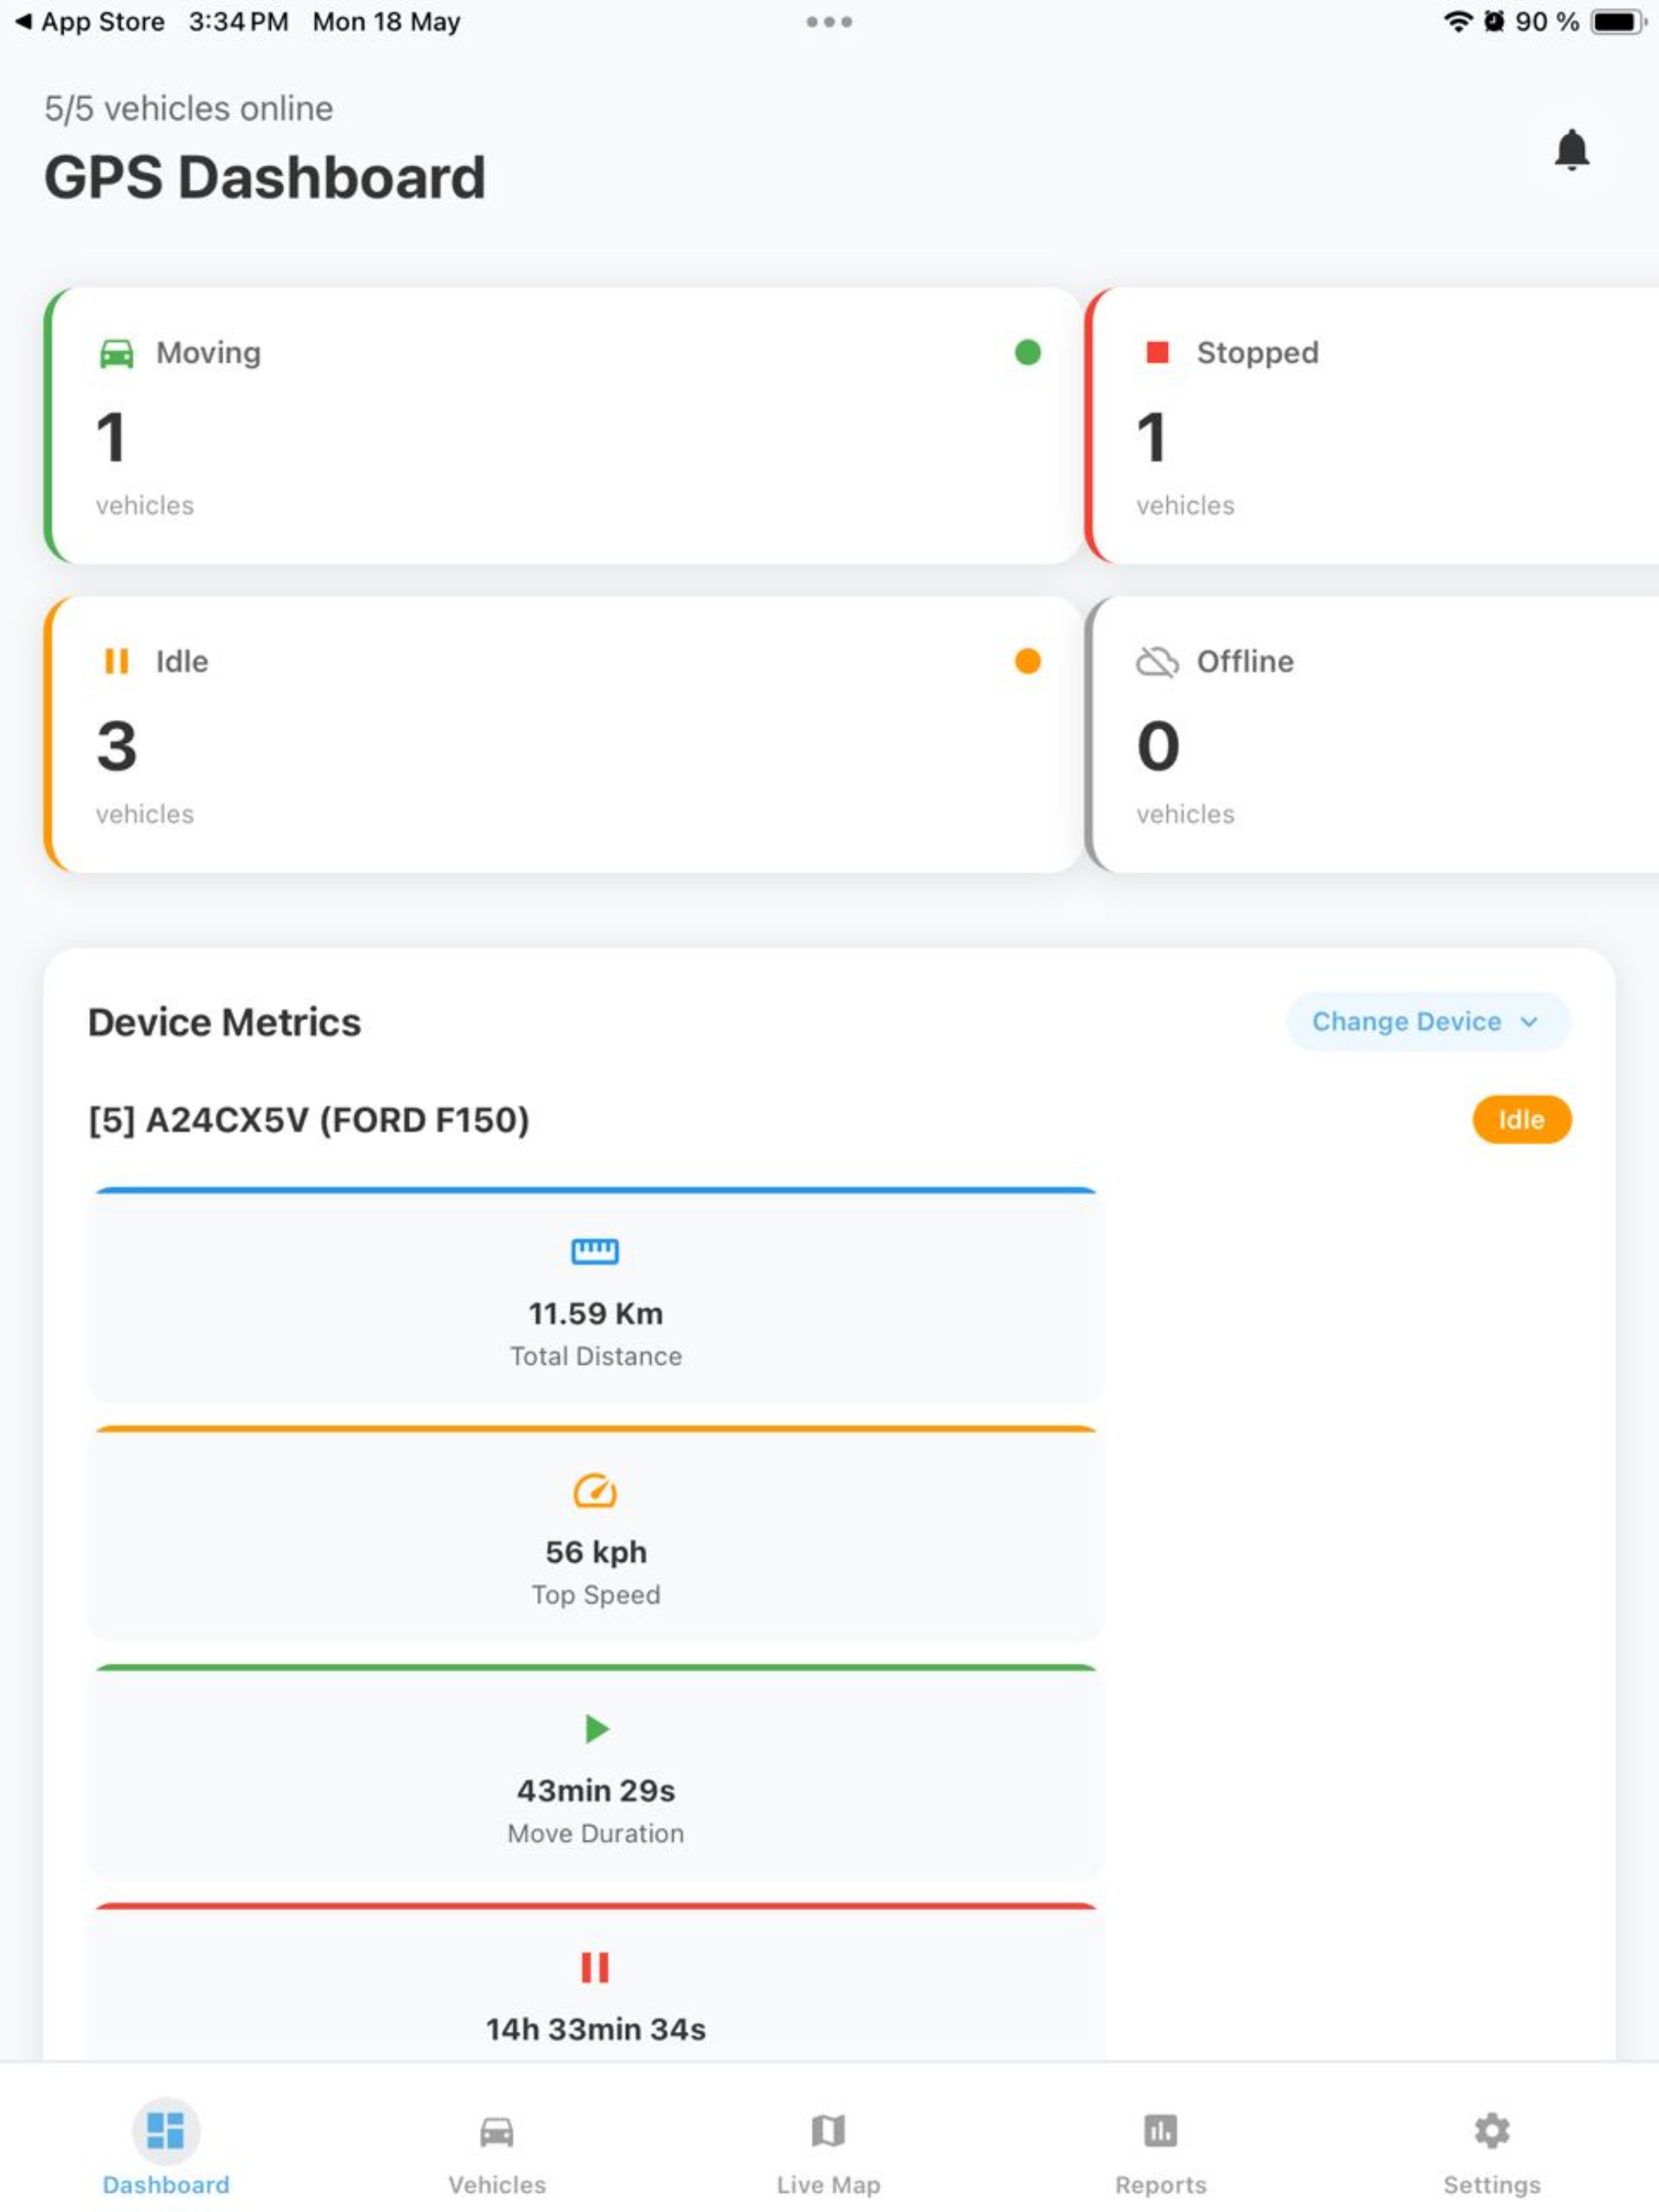
Task: Select the Move Duration metric tile
Action: coord(596,1772)
